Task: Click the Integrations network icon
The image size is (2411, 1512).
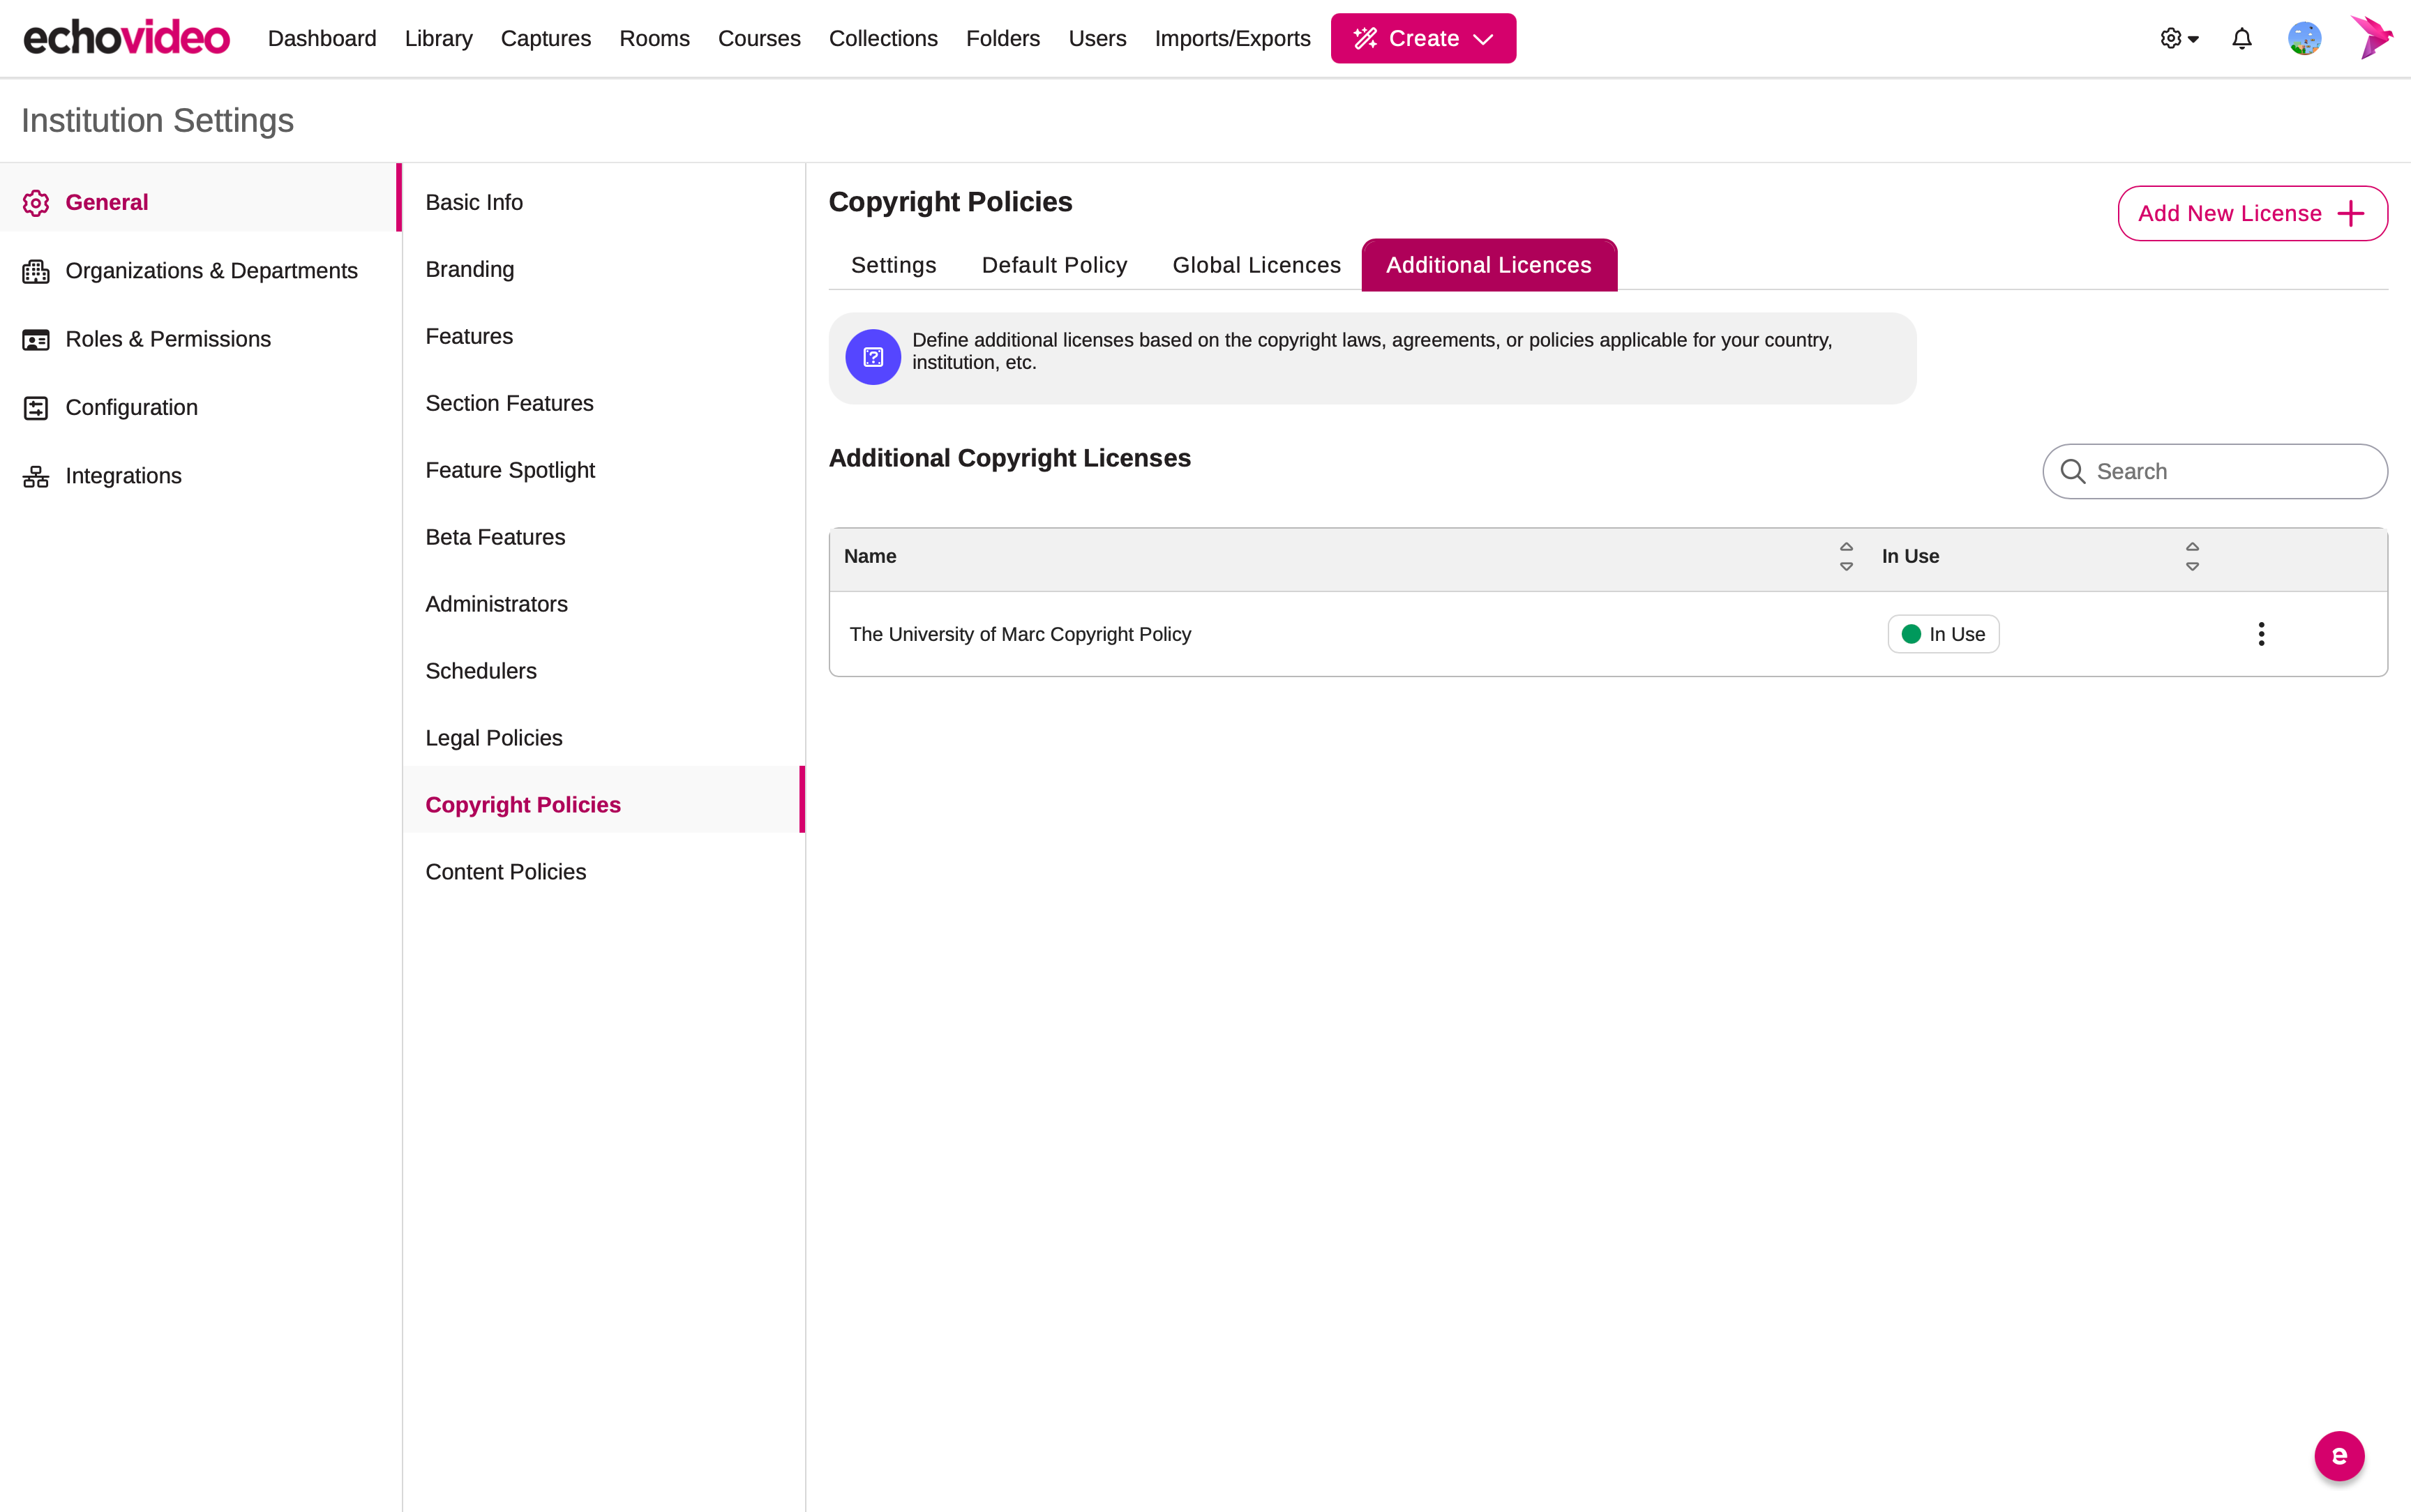Action: click(36, 476)
